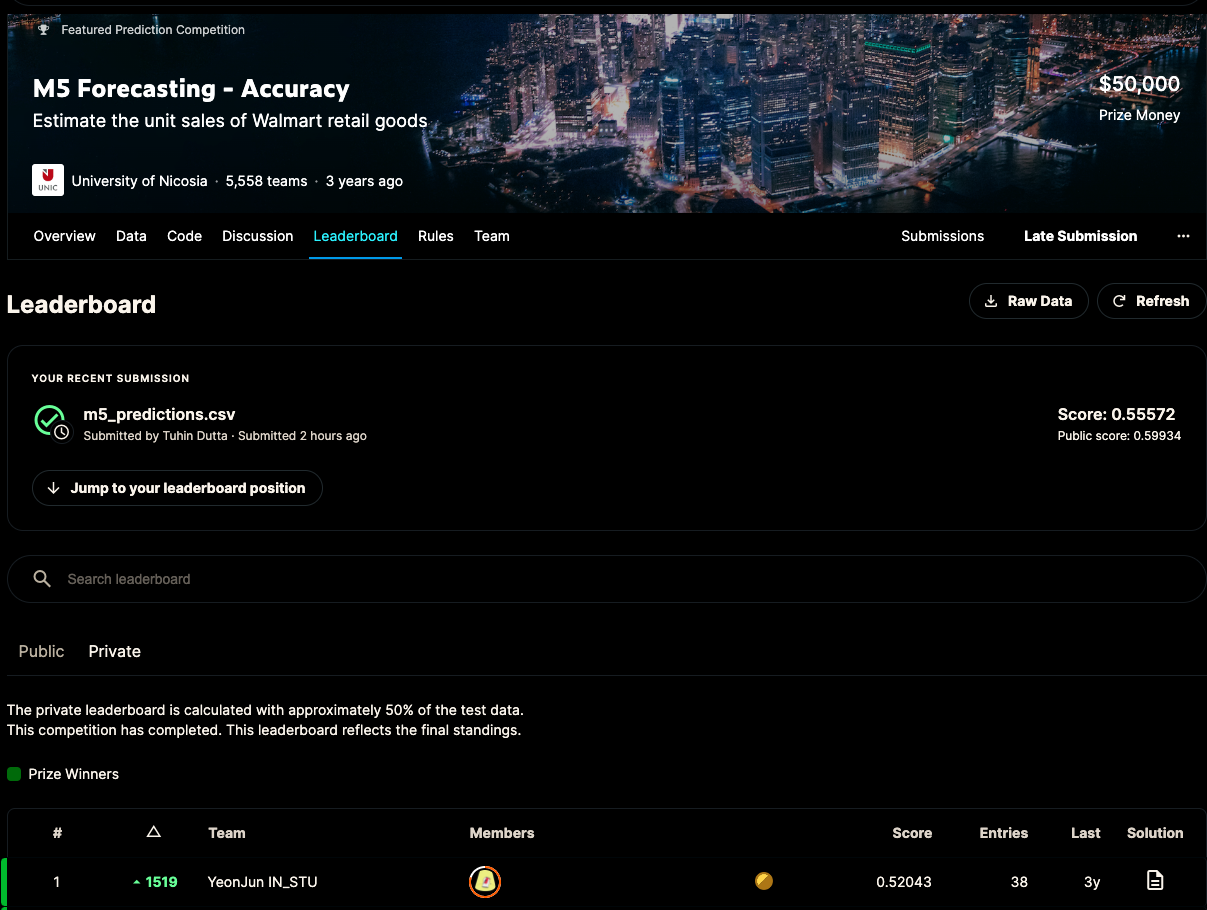This screenshot has height=910, width=1207.
Task: Open the Team tab
Action: coord(492,236)
